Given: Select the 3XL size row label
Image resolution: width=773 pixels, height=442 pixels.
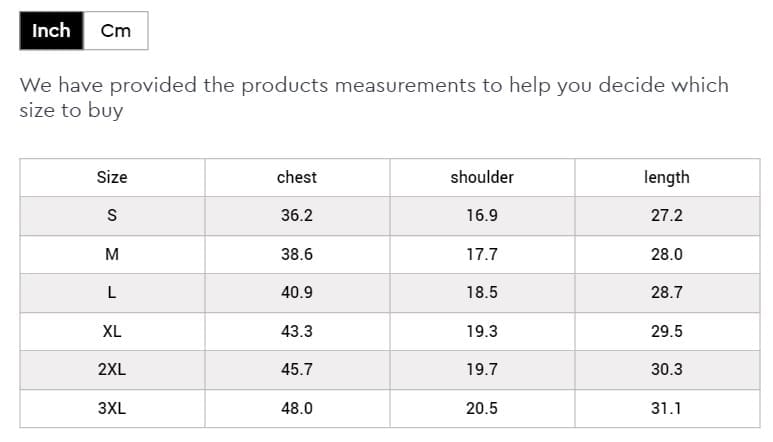Looking at the screenshot, I should [x=112, y=408].
